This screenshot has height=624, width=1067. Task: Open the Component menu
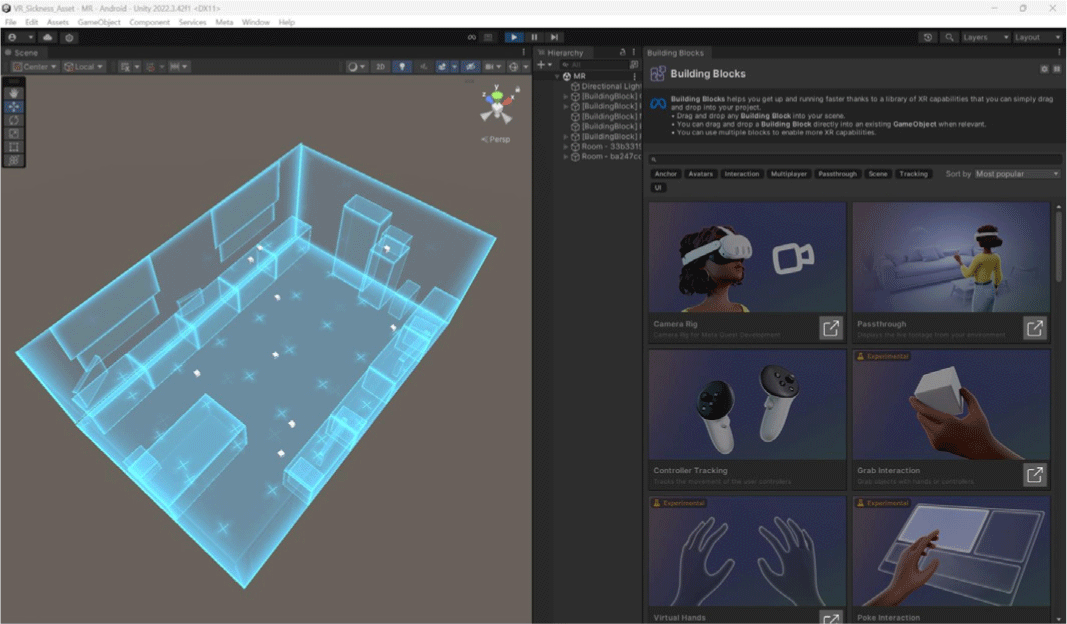(x=150, y=22)
